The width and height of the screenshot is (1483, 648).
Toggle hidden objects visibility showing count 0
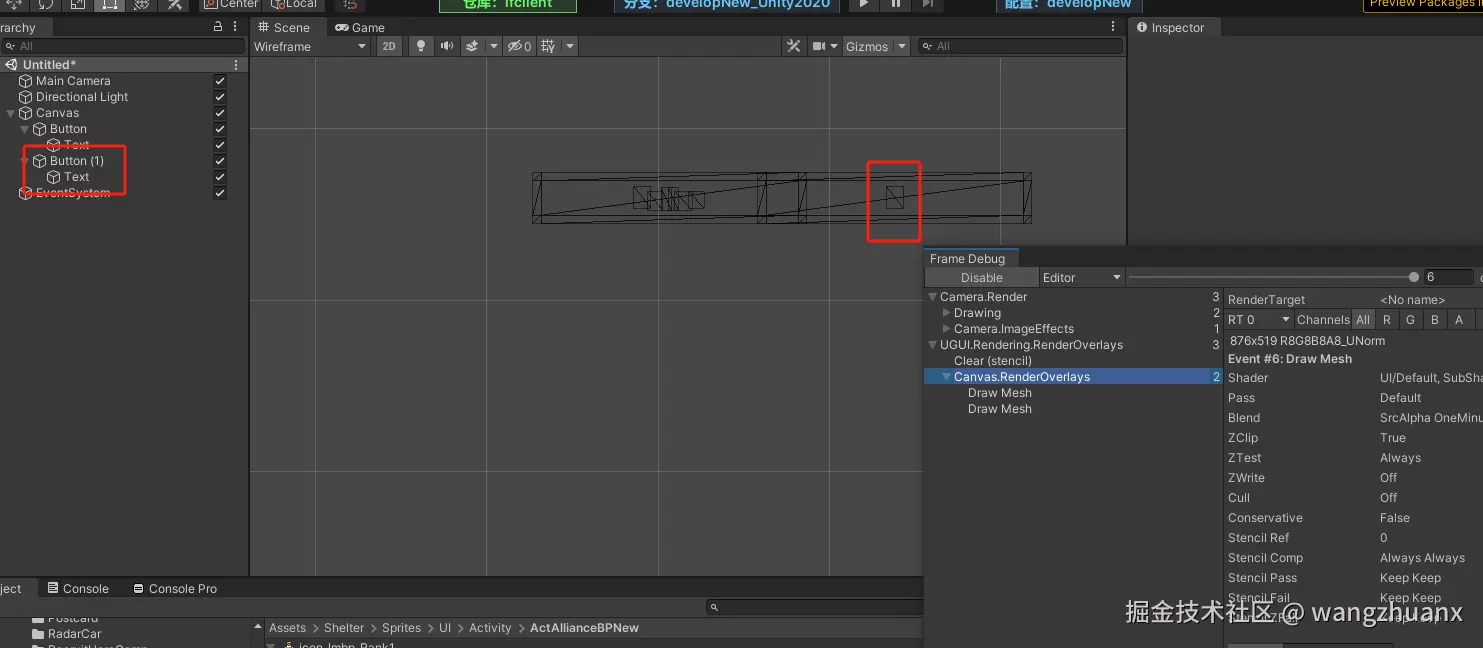click(x=519, y=46)
